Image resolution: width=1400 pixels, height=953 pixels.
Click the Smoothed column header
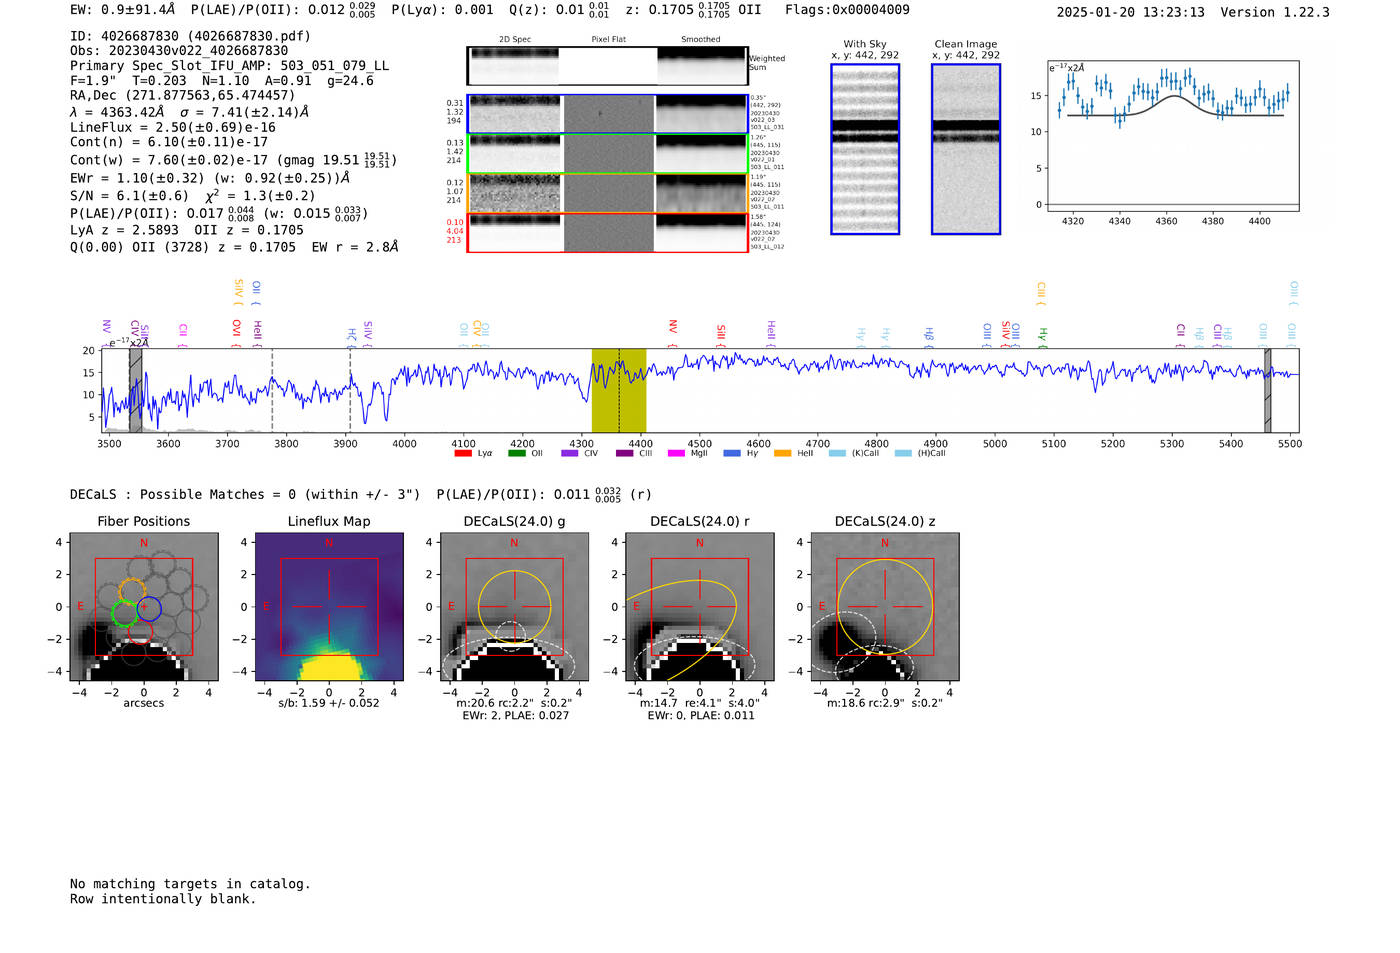(x=701, y=39)
